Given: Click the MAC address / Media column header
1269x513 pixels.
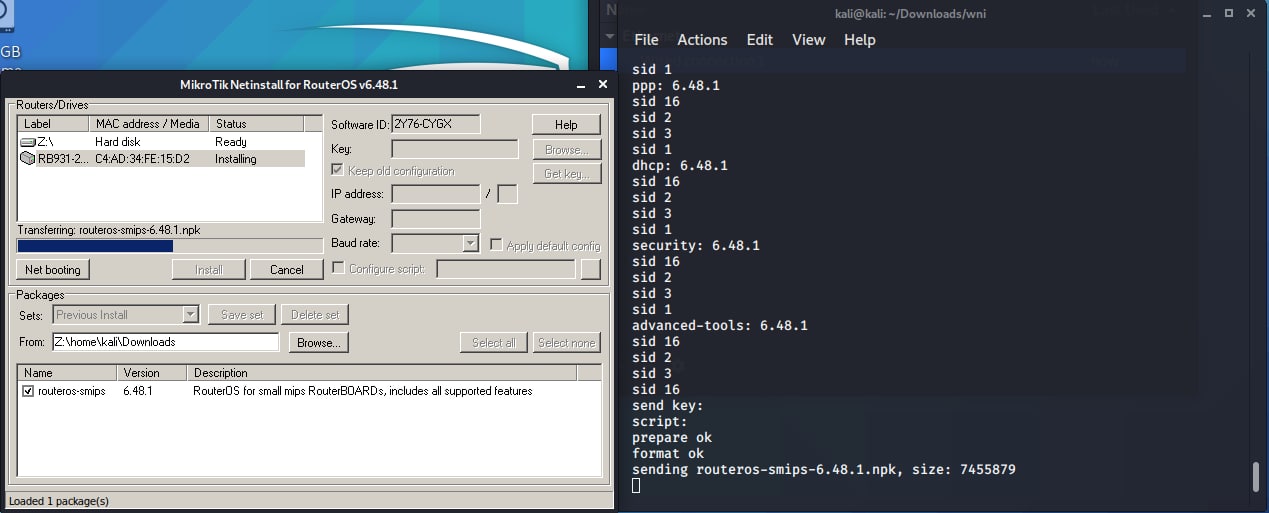Looking at the screenshot, I should point(148,124).
